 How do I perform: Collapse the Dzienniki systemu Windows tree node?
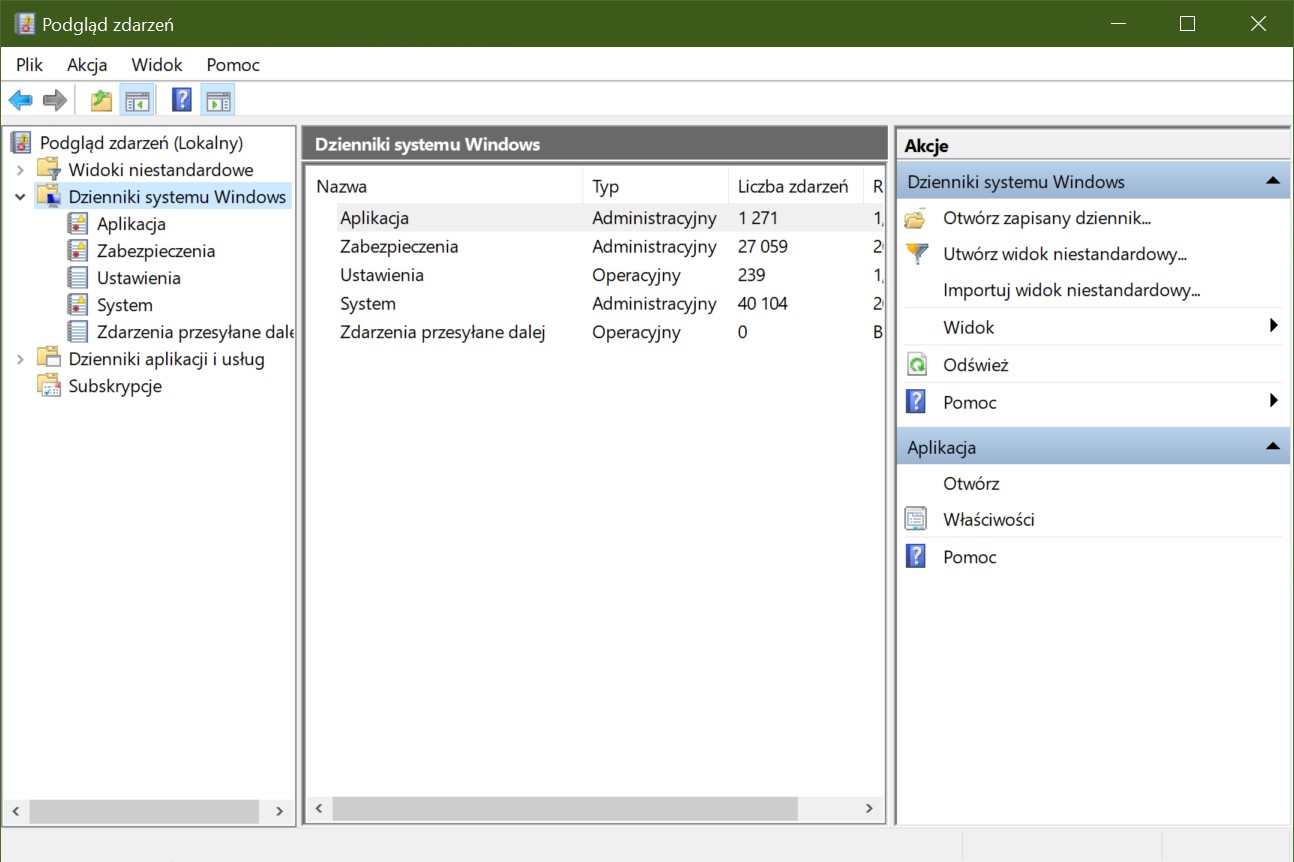click(20, 197)
